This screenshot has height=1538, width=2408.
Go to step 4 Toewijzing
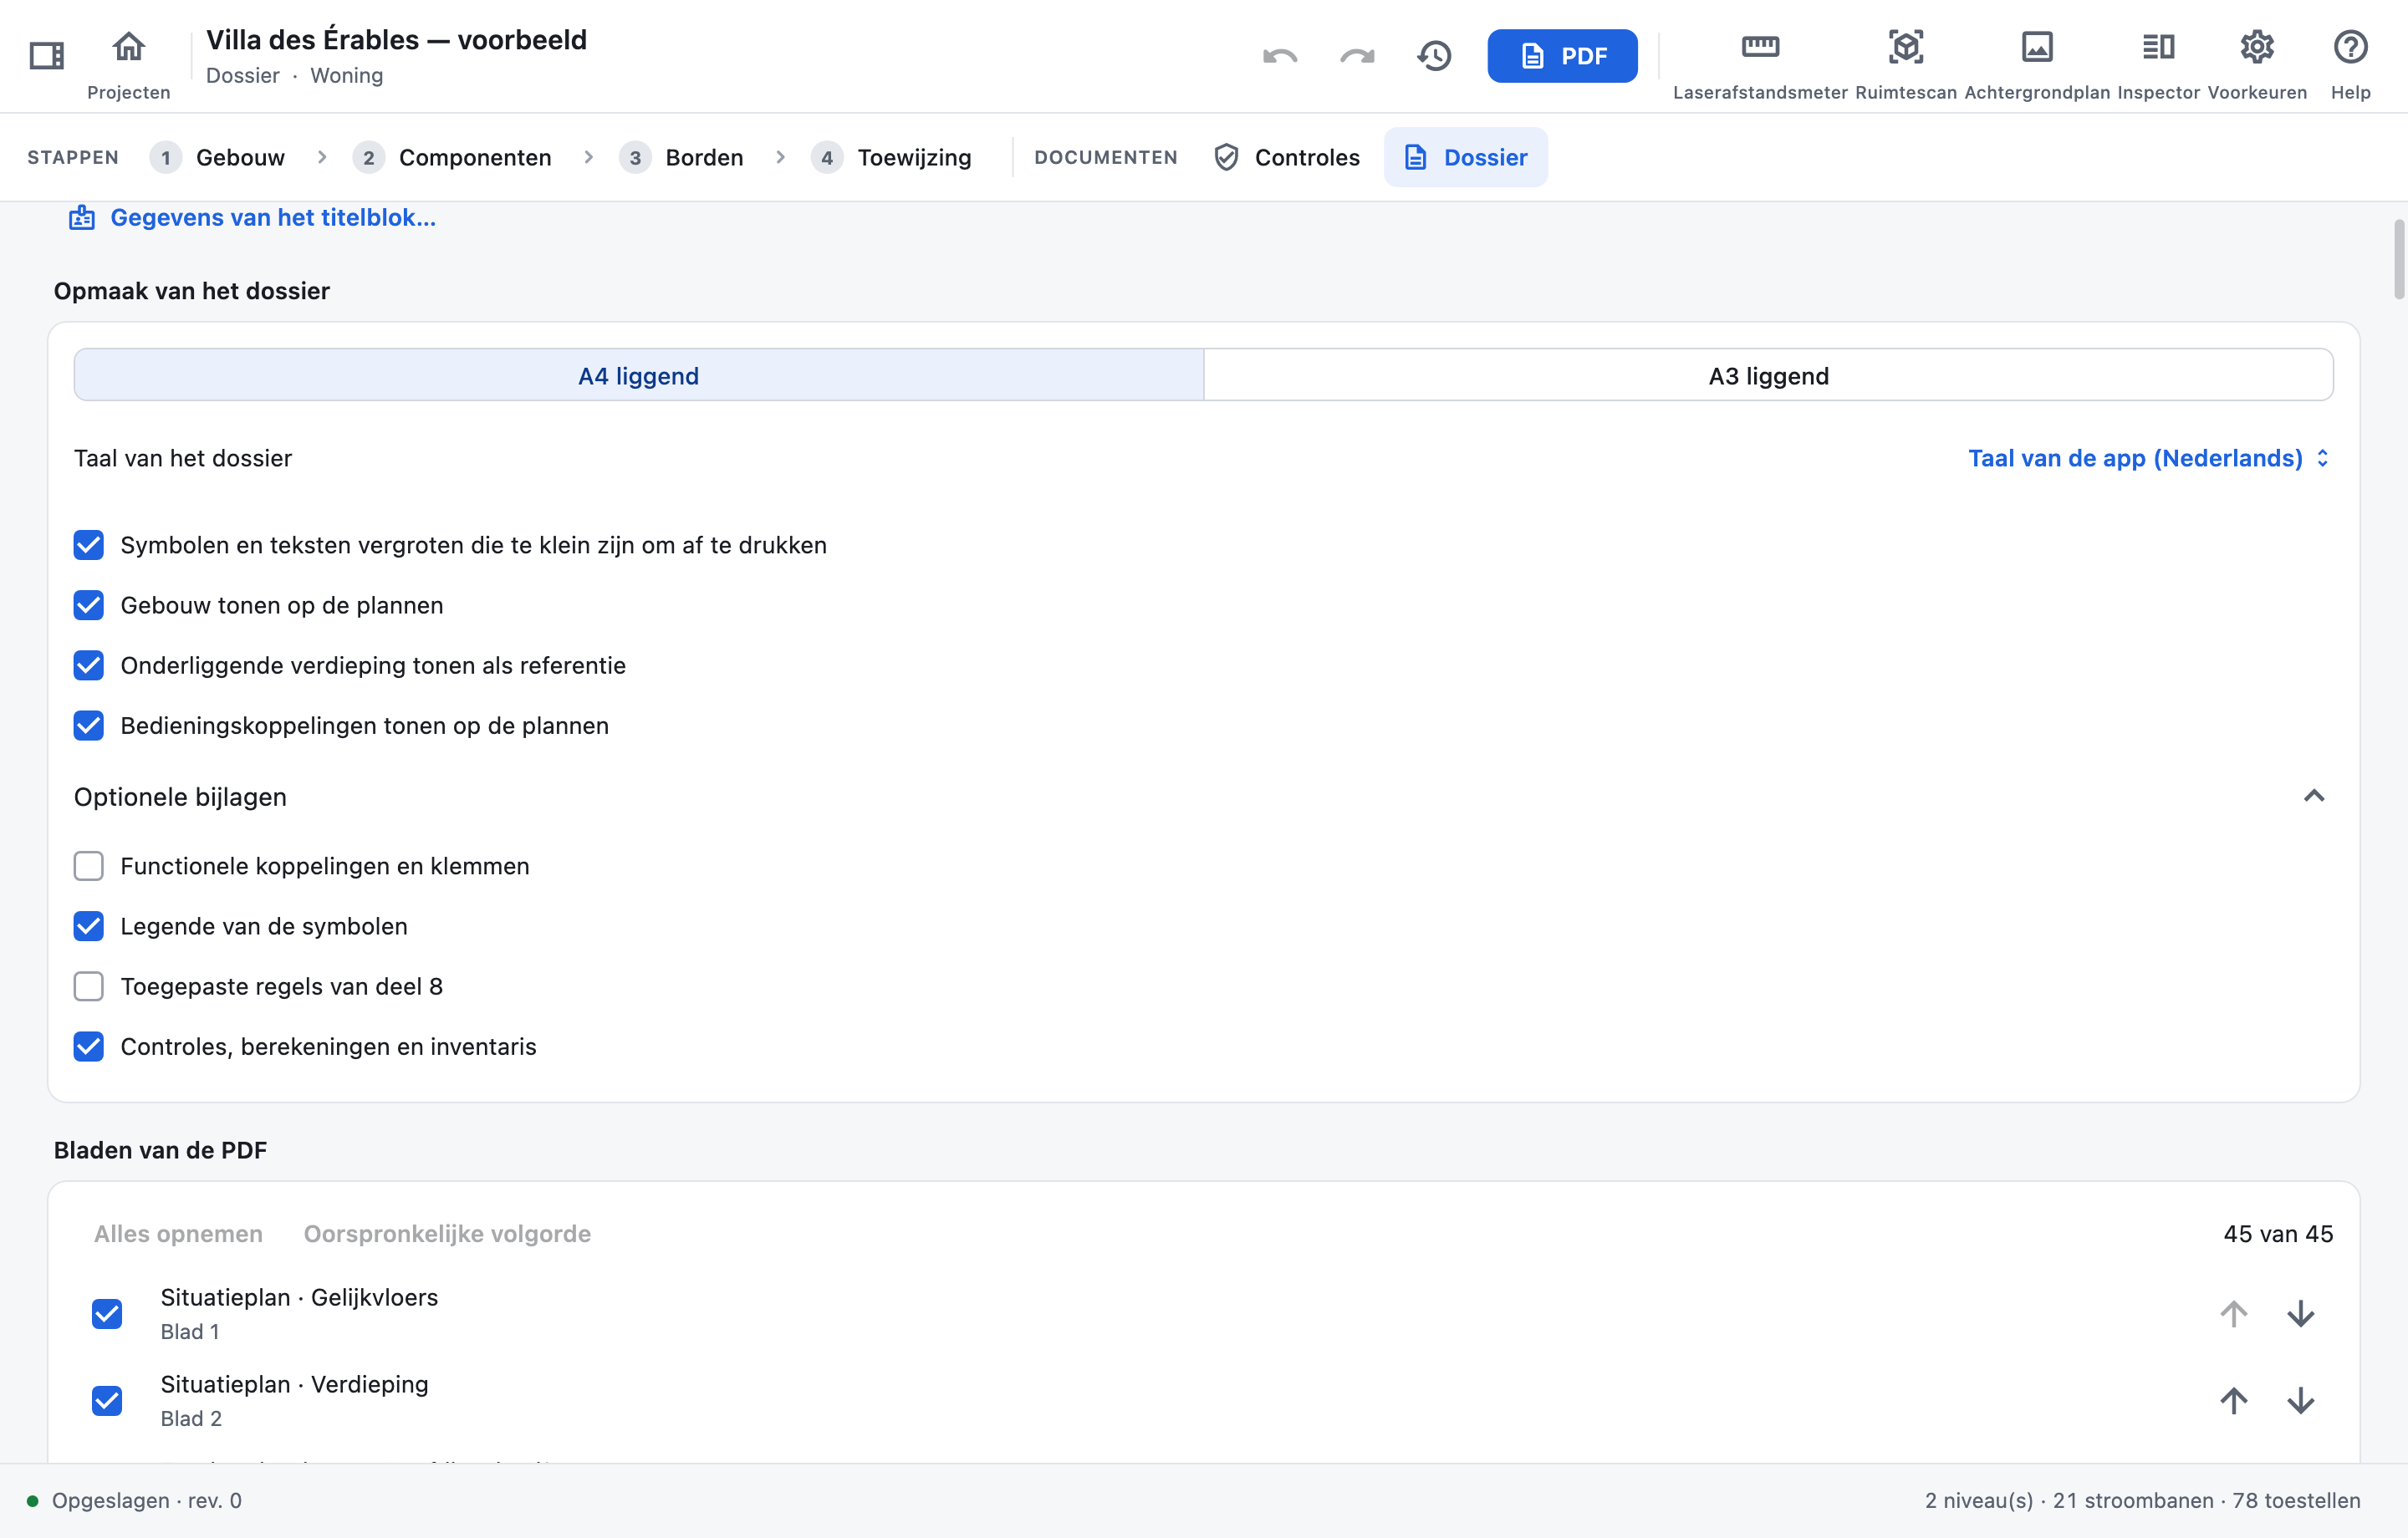(x=892, y=157)
